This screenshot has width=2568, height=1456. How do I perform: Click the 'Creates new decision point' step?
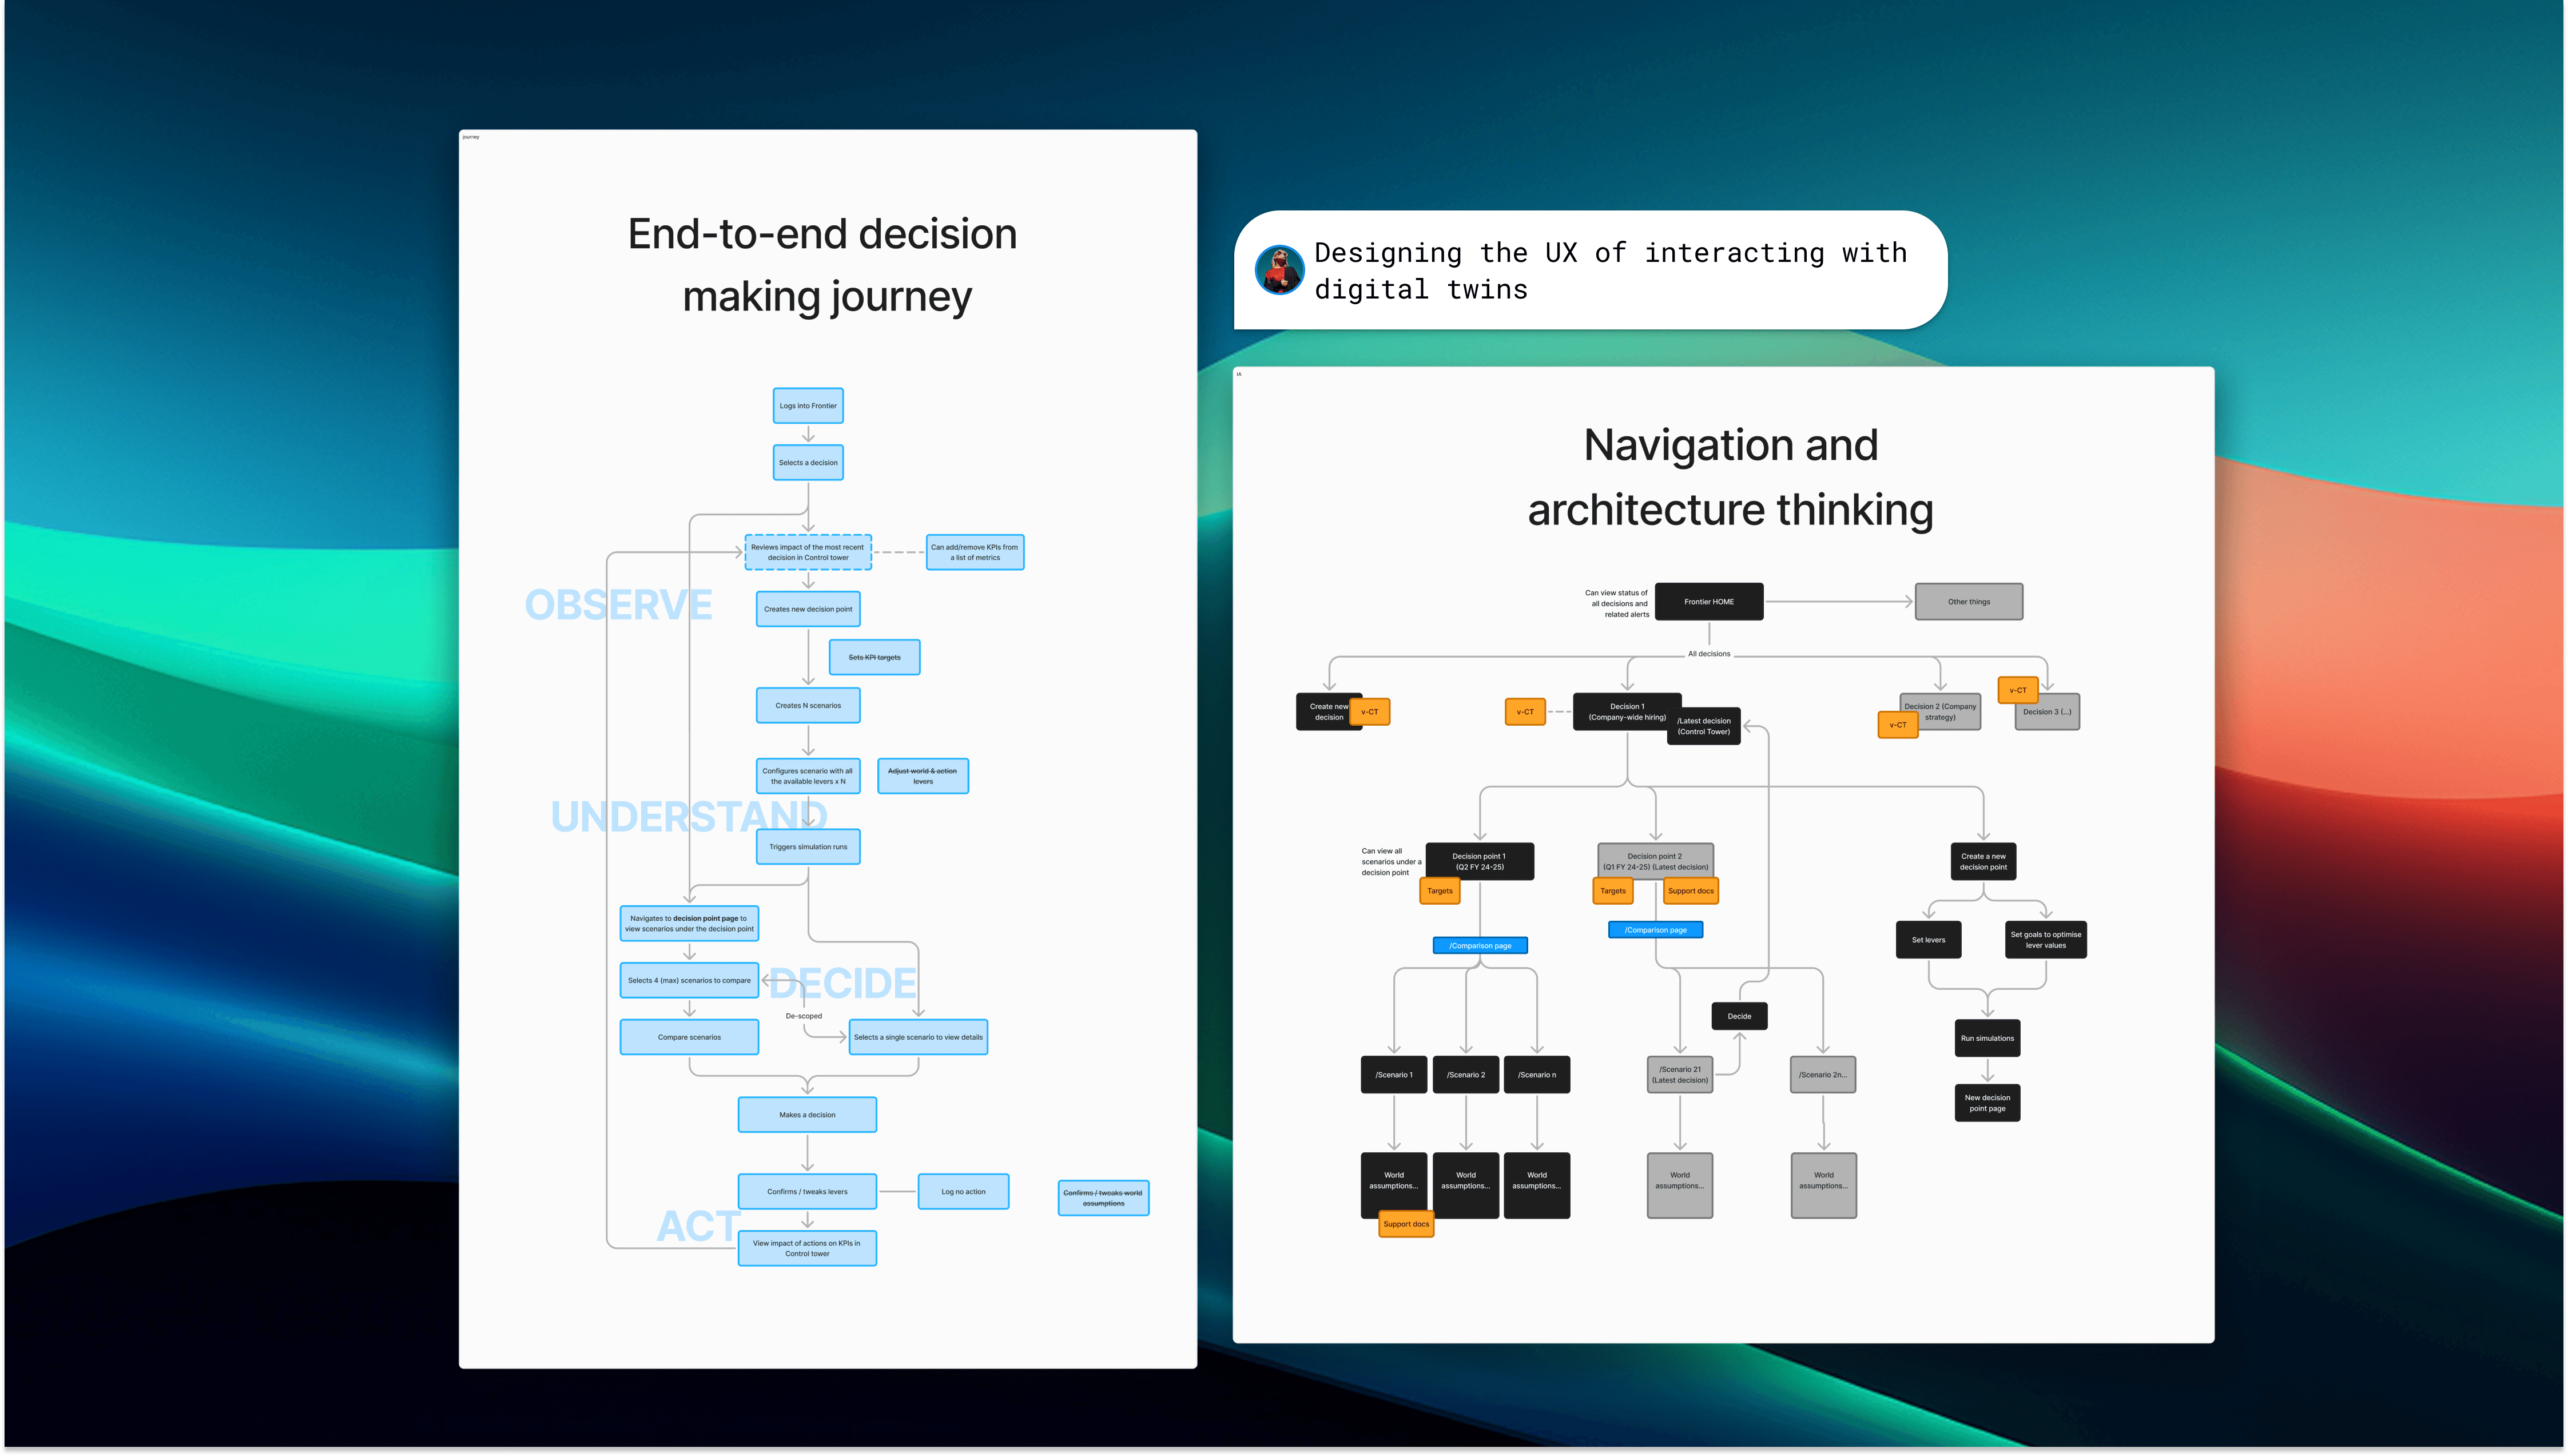click(808, 609)
